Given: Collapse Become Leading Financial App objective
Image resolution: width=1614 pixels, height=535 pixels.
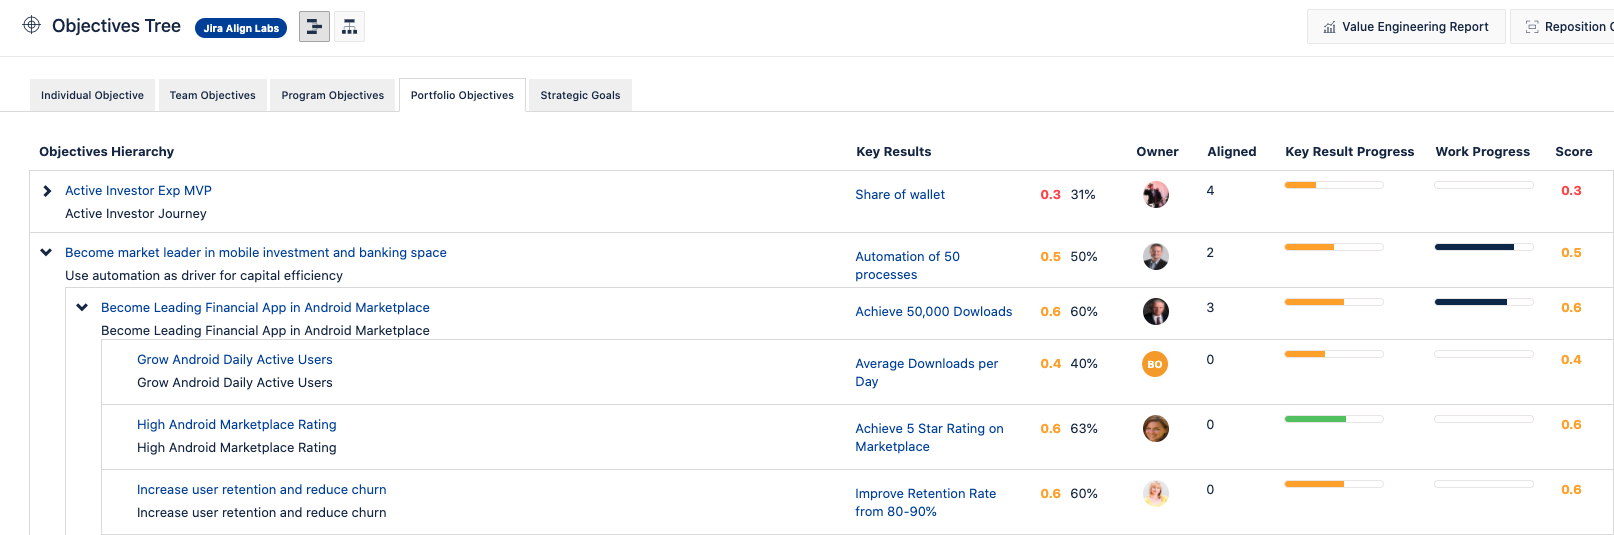Looking at the screenshot, I should pos(82,307).
